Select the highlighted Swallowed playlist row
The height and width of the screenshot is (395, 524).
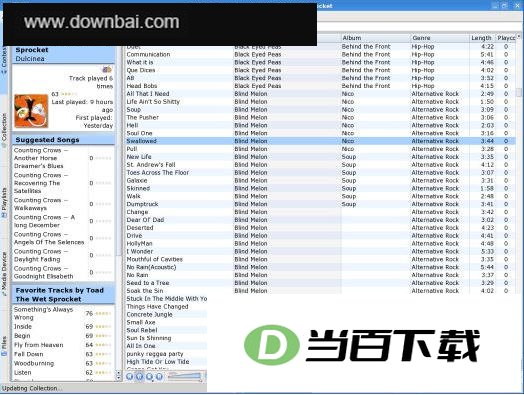[320, 141]
